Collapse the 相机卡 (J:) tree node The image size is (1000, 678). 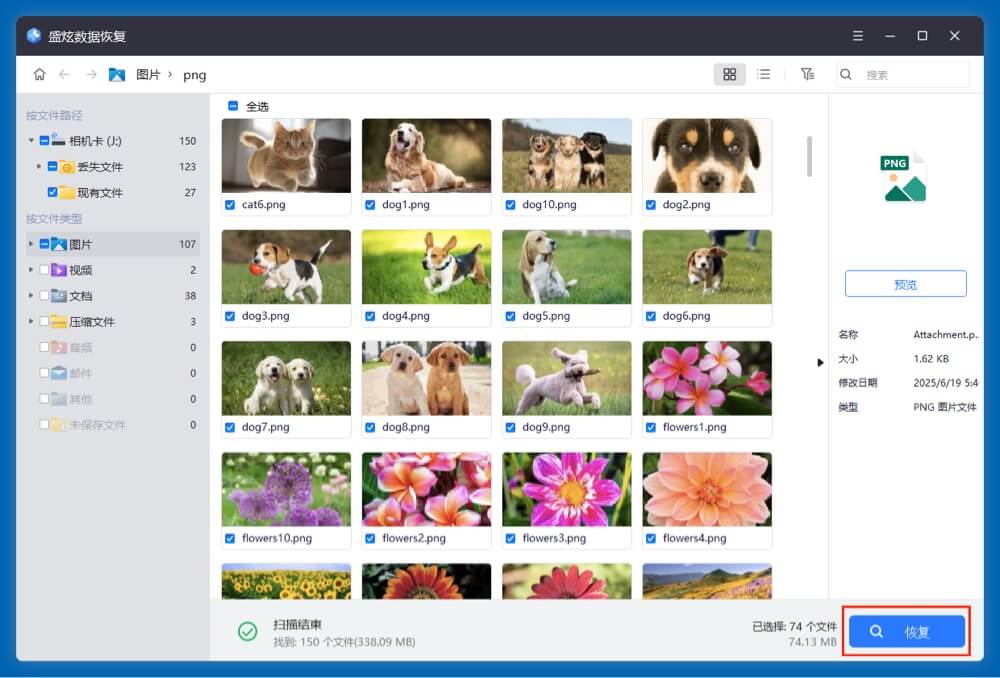point(31,141)
